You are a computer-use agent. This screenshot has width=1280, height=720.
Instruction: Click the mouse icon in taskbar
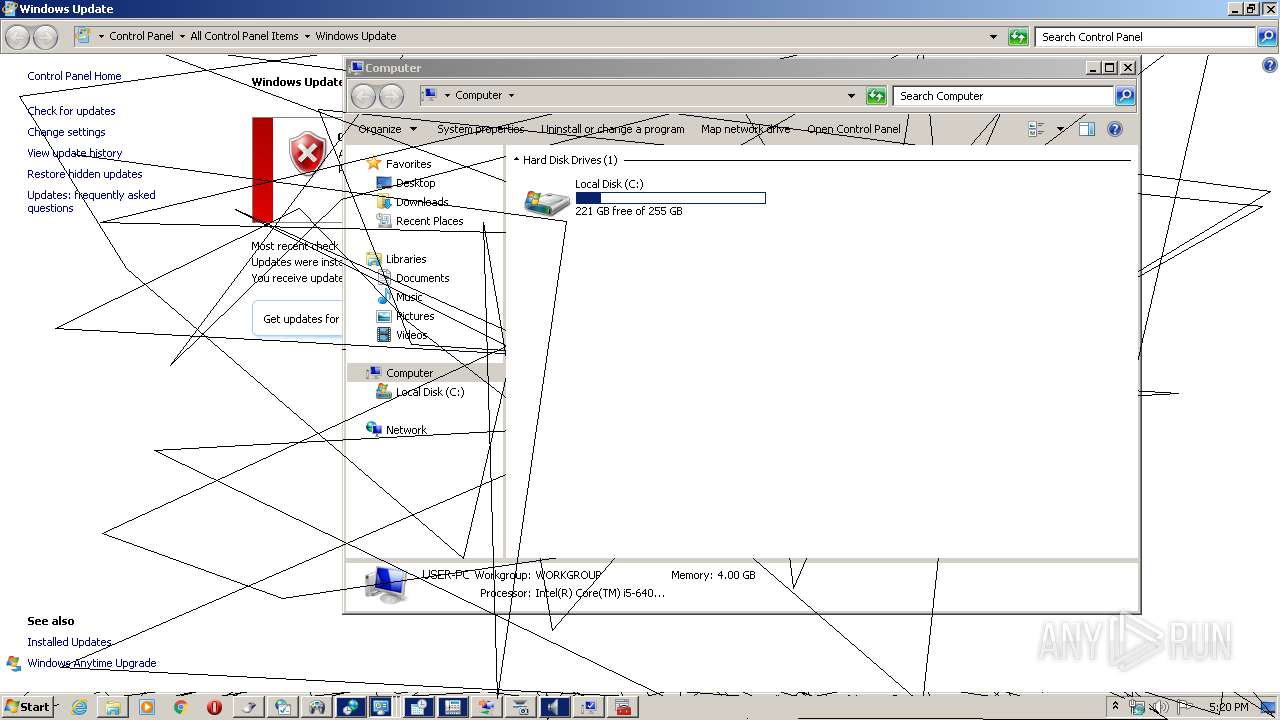pyautogui.click(x=249, y=707)
